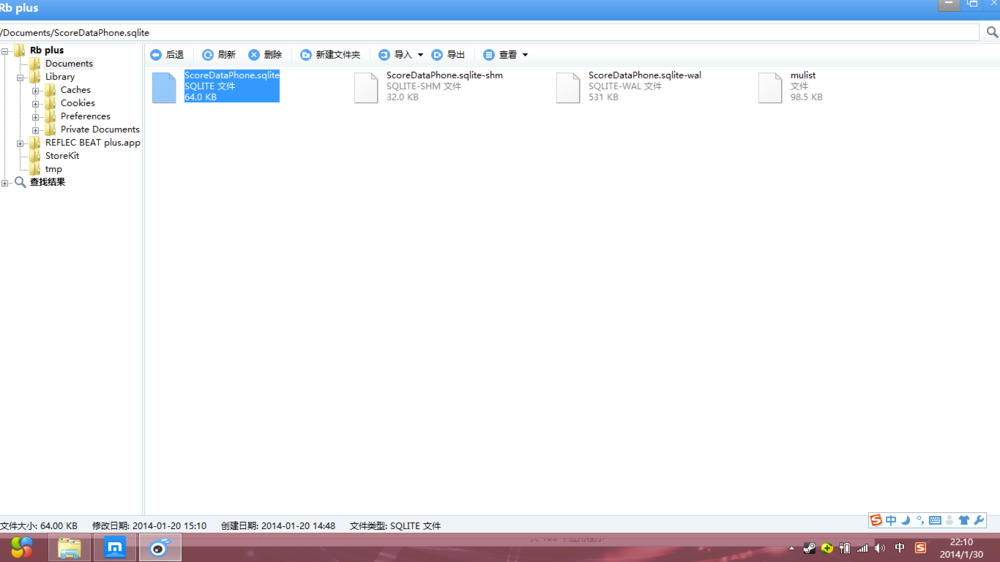
Task: Select the Preferences folder in tree
Action: coord(85,116)
